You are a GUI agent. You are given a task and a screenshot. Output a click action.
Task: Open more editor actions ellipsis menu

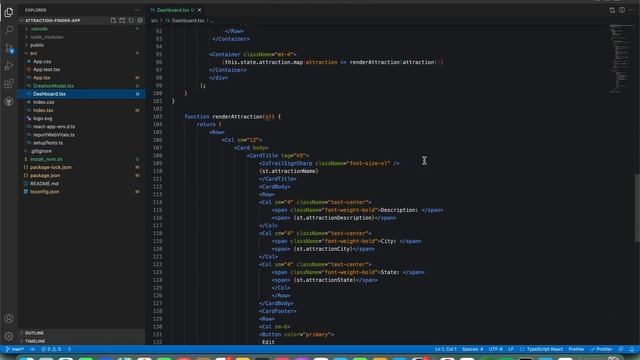coord(631,10)
